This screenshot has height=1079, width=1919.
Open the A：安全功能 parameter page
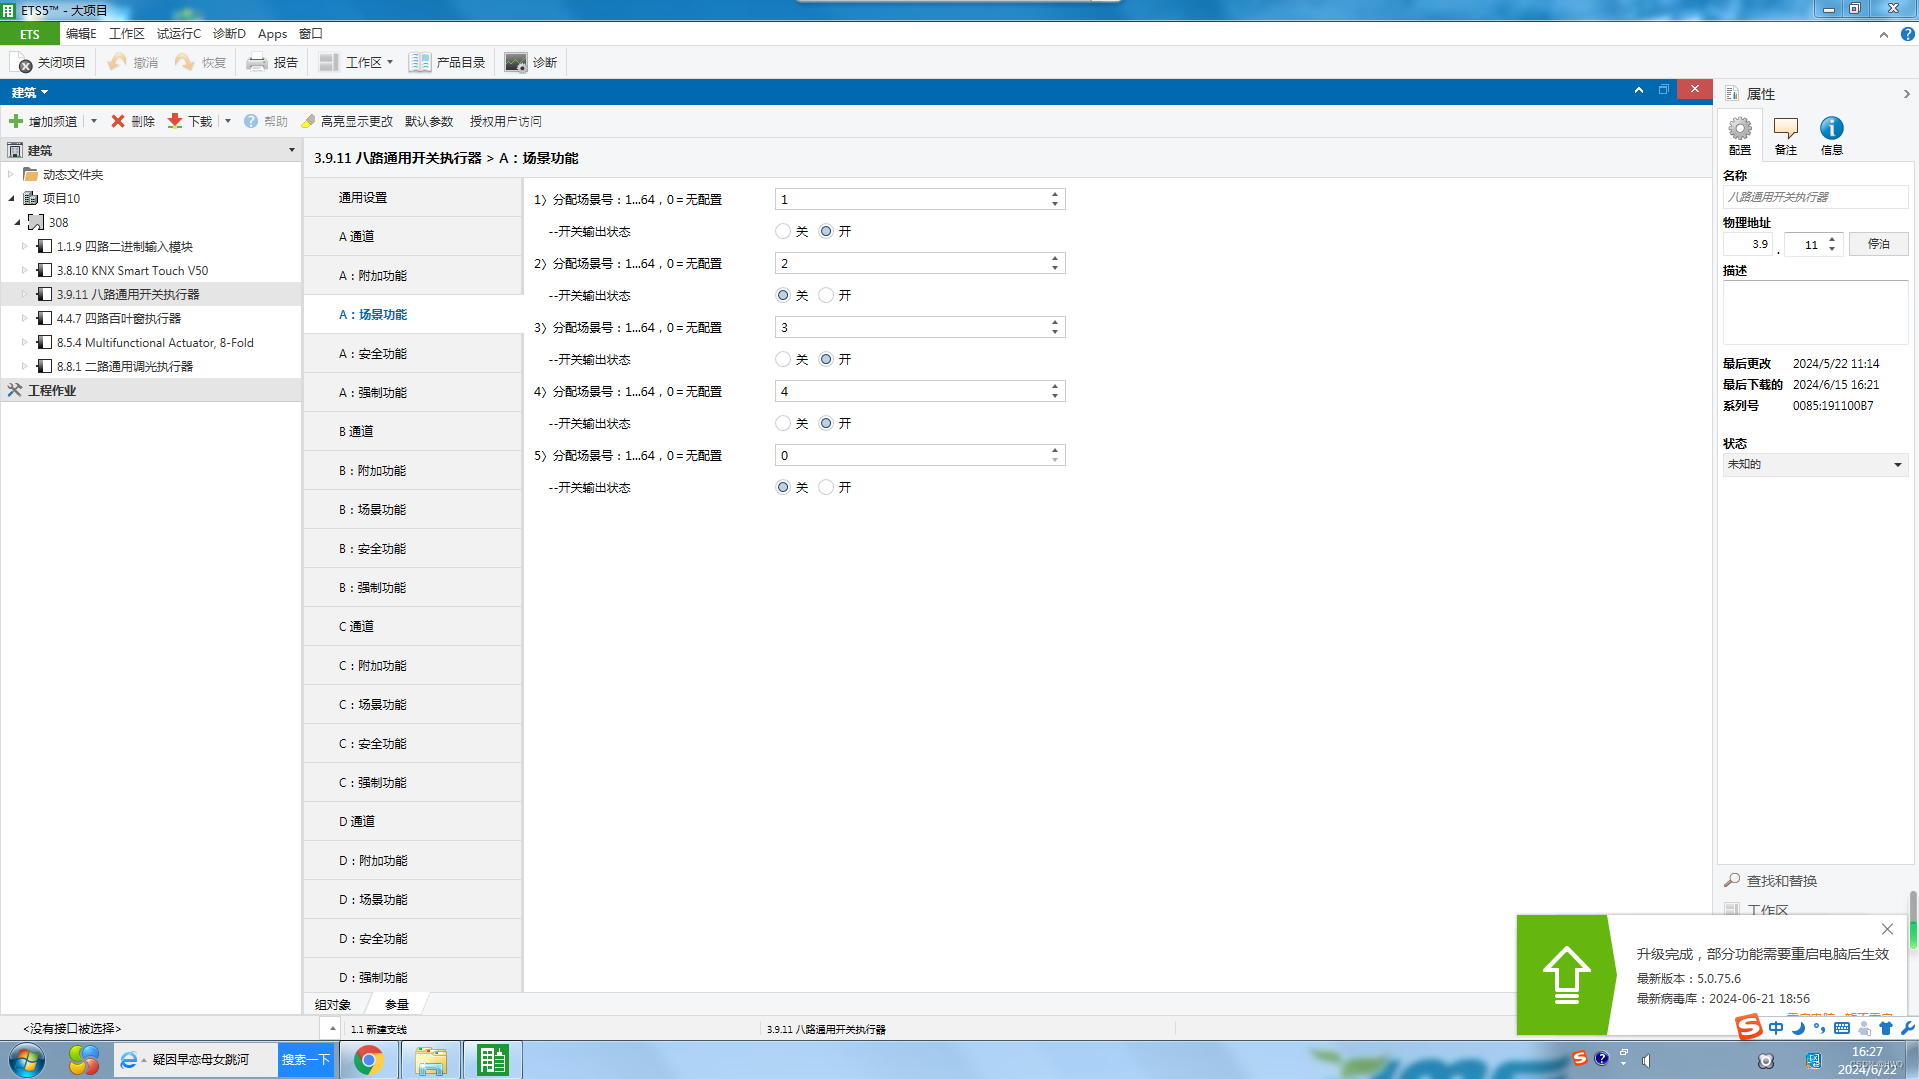[413, 353]
